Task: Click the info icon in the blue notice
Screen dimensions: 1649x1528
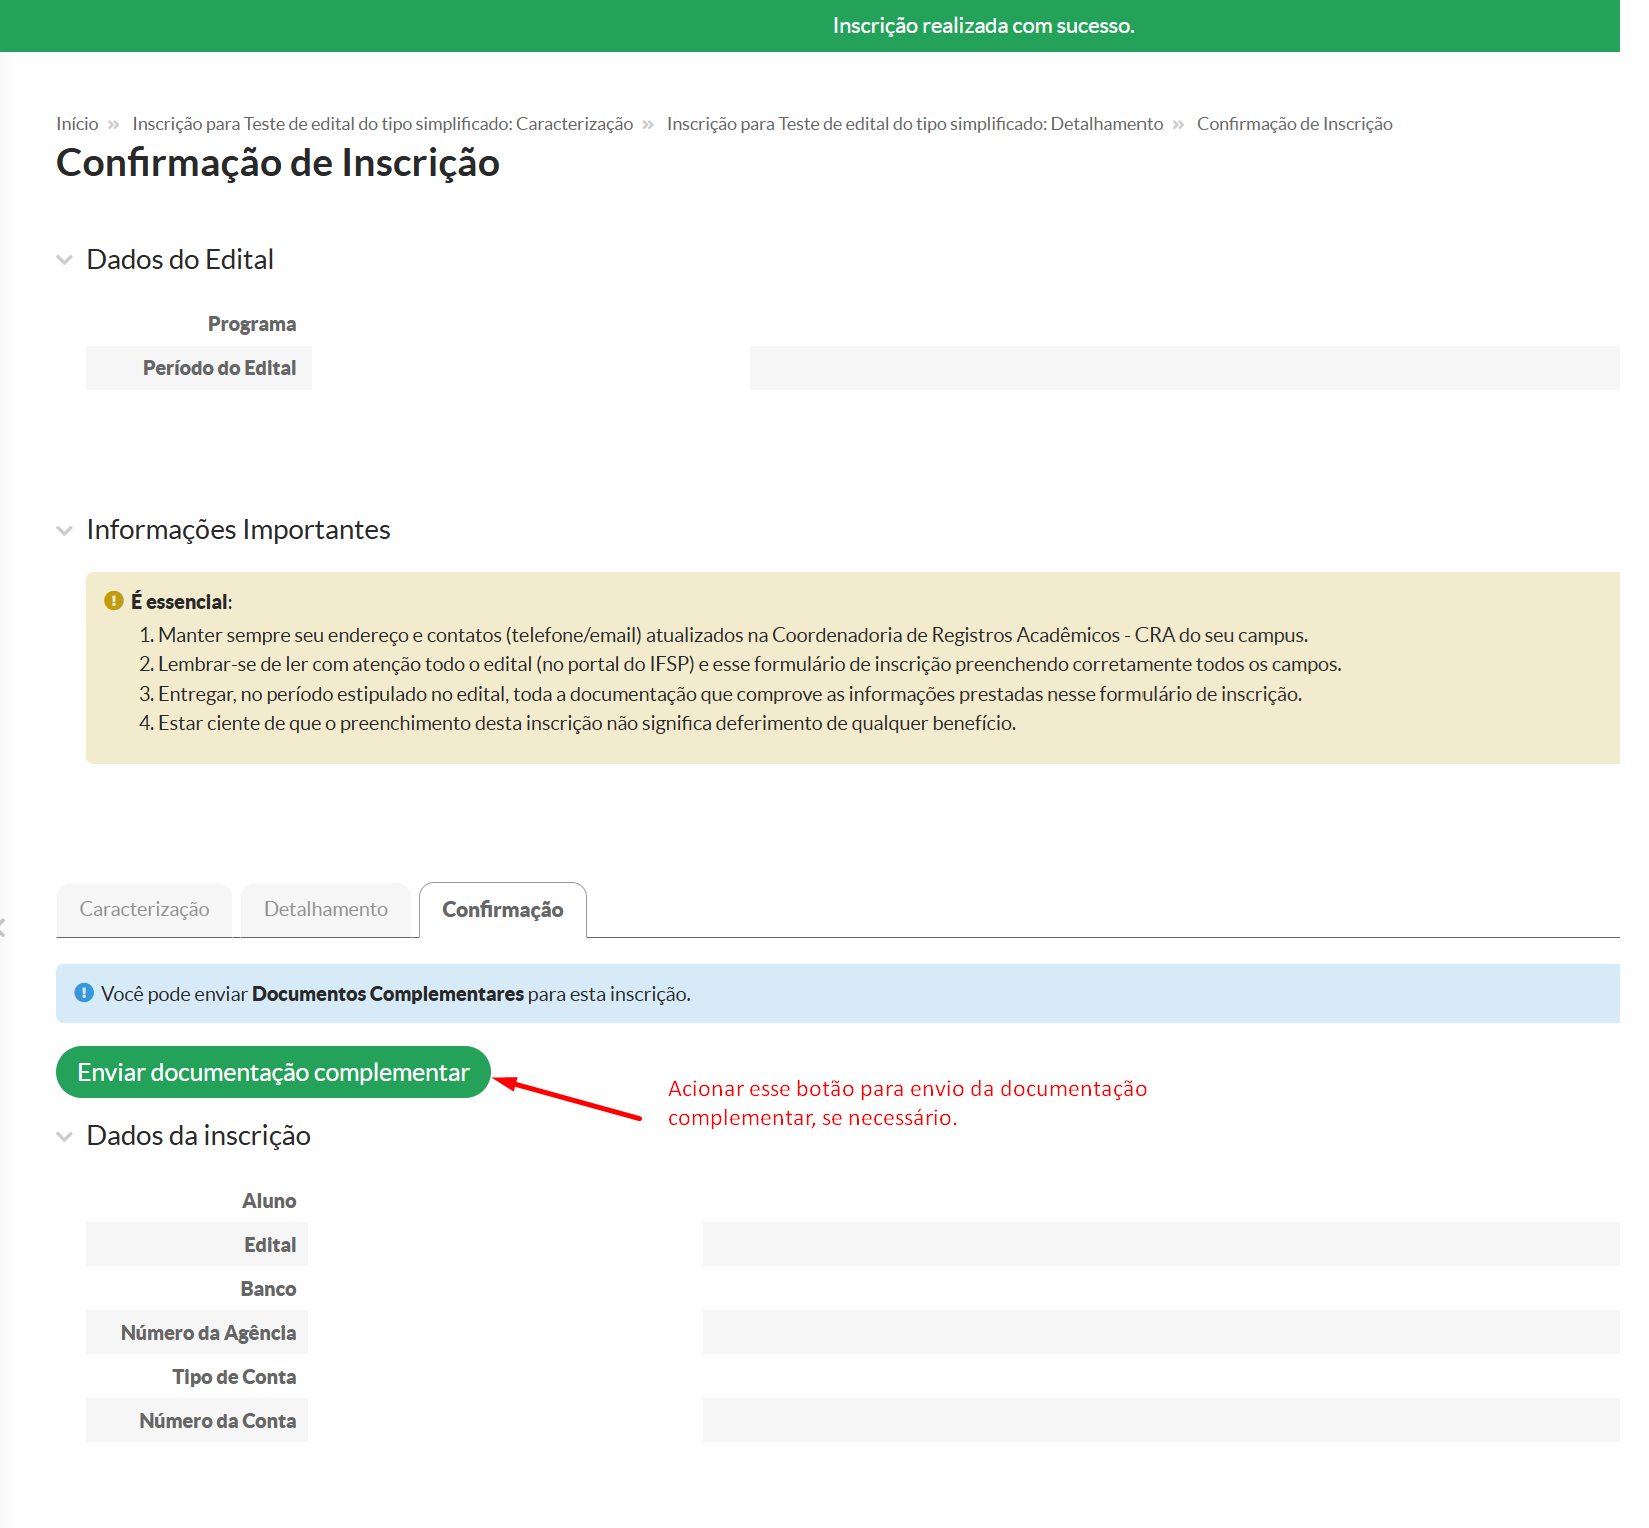Action: point(85,993)
